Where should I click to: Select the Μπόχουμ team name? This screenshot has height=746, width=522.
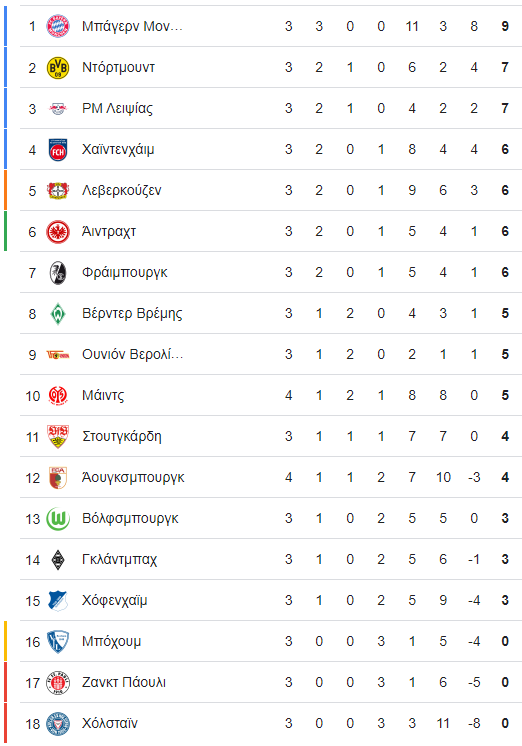pyautogui.click(x=111, y=641)
